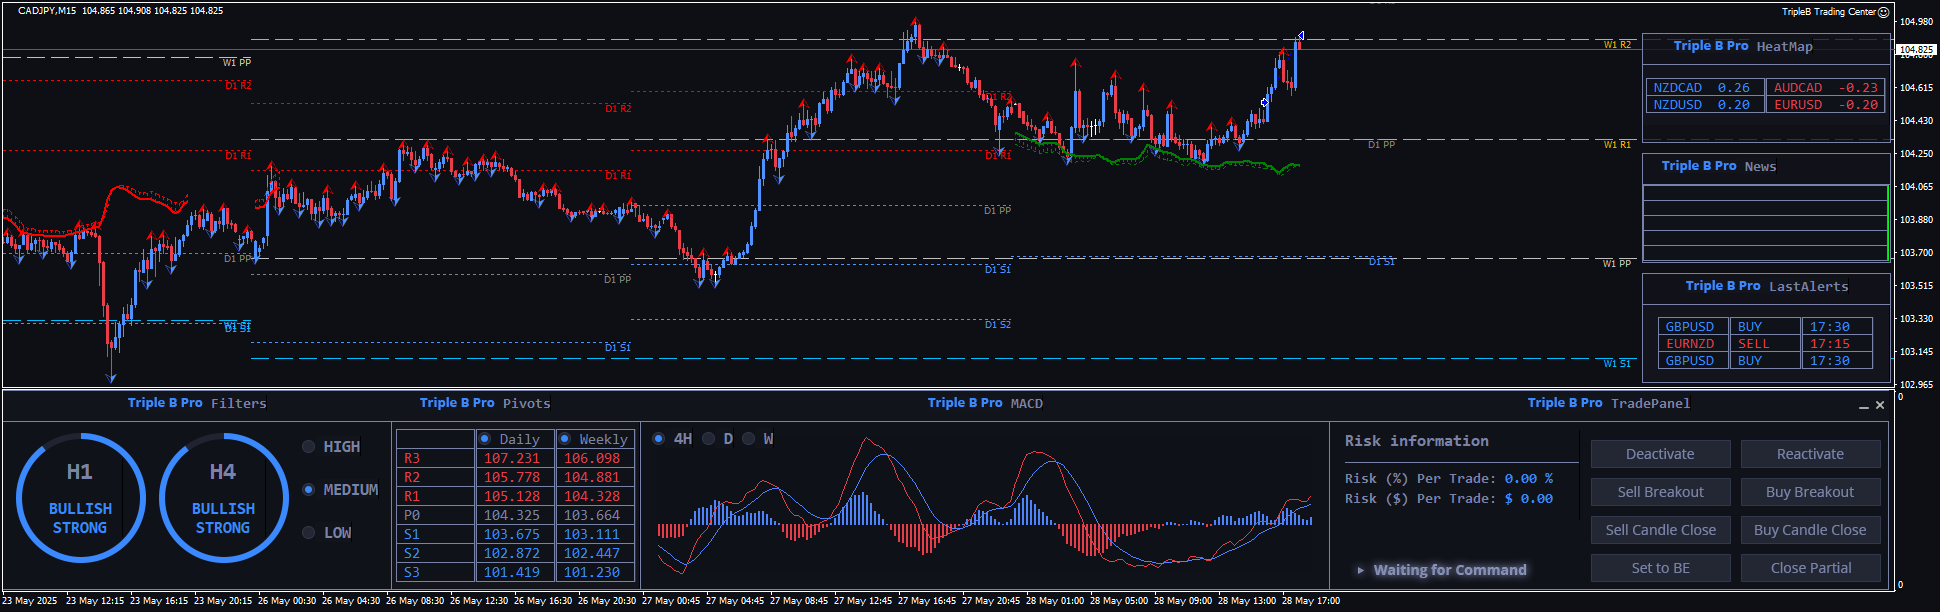Select the HIGH filter radio button

[x=309, y=447]
